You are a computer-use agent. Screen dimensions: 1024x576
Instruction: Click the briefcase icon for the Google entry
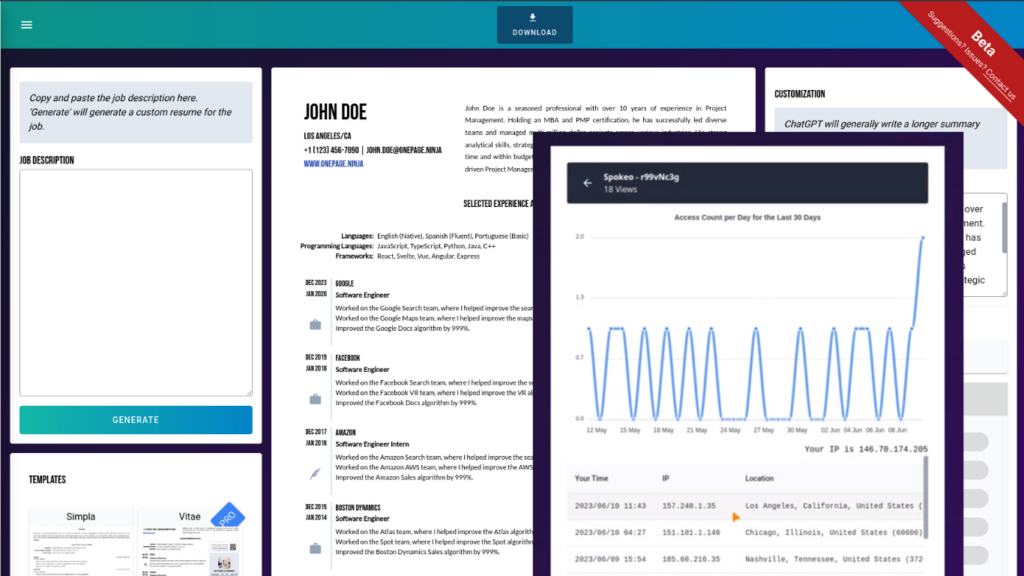[315, 325]
